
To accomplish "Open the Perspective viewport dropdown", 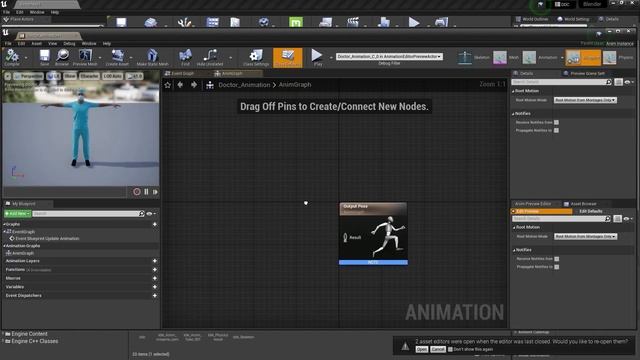I will point(28,76).
